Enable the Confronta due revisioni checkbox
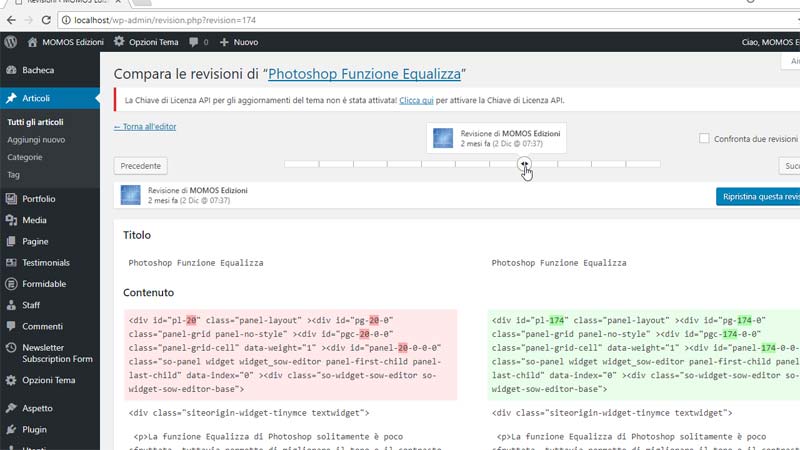Viewport: 800px width, 450px height. (x=704, y=138)
